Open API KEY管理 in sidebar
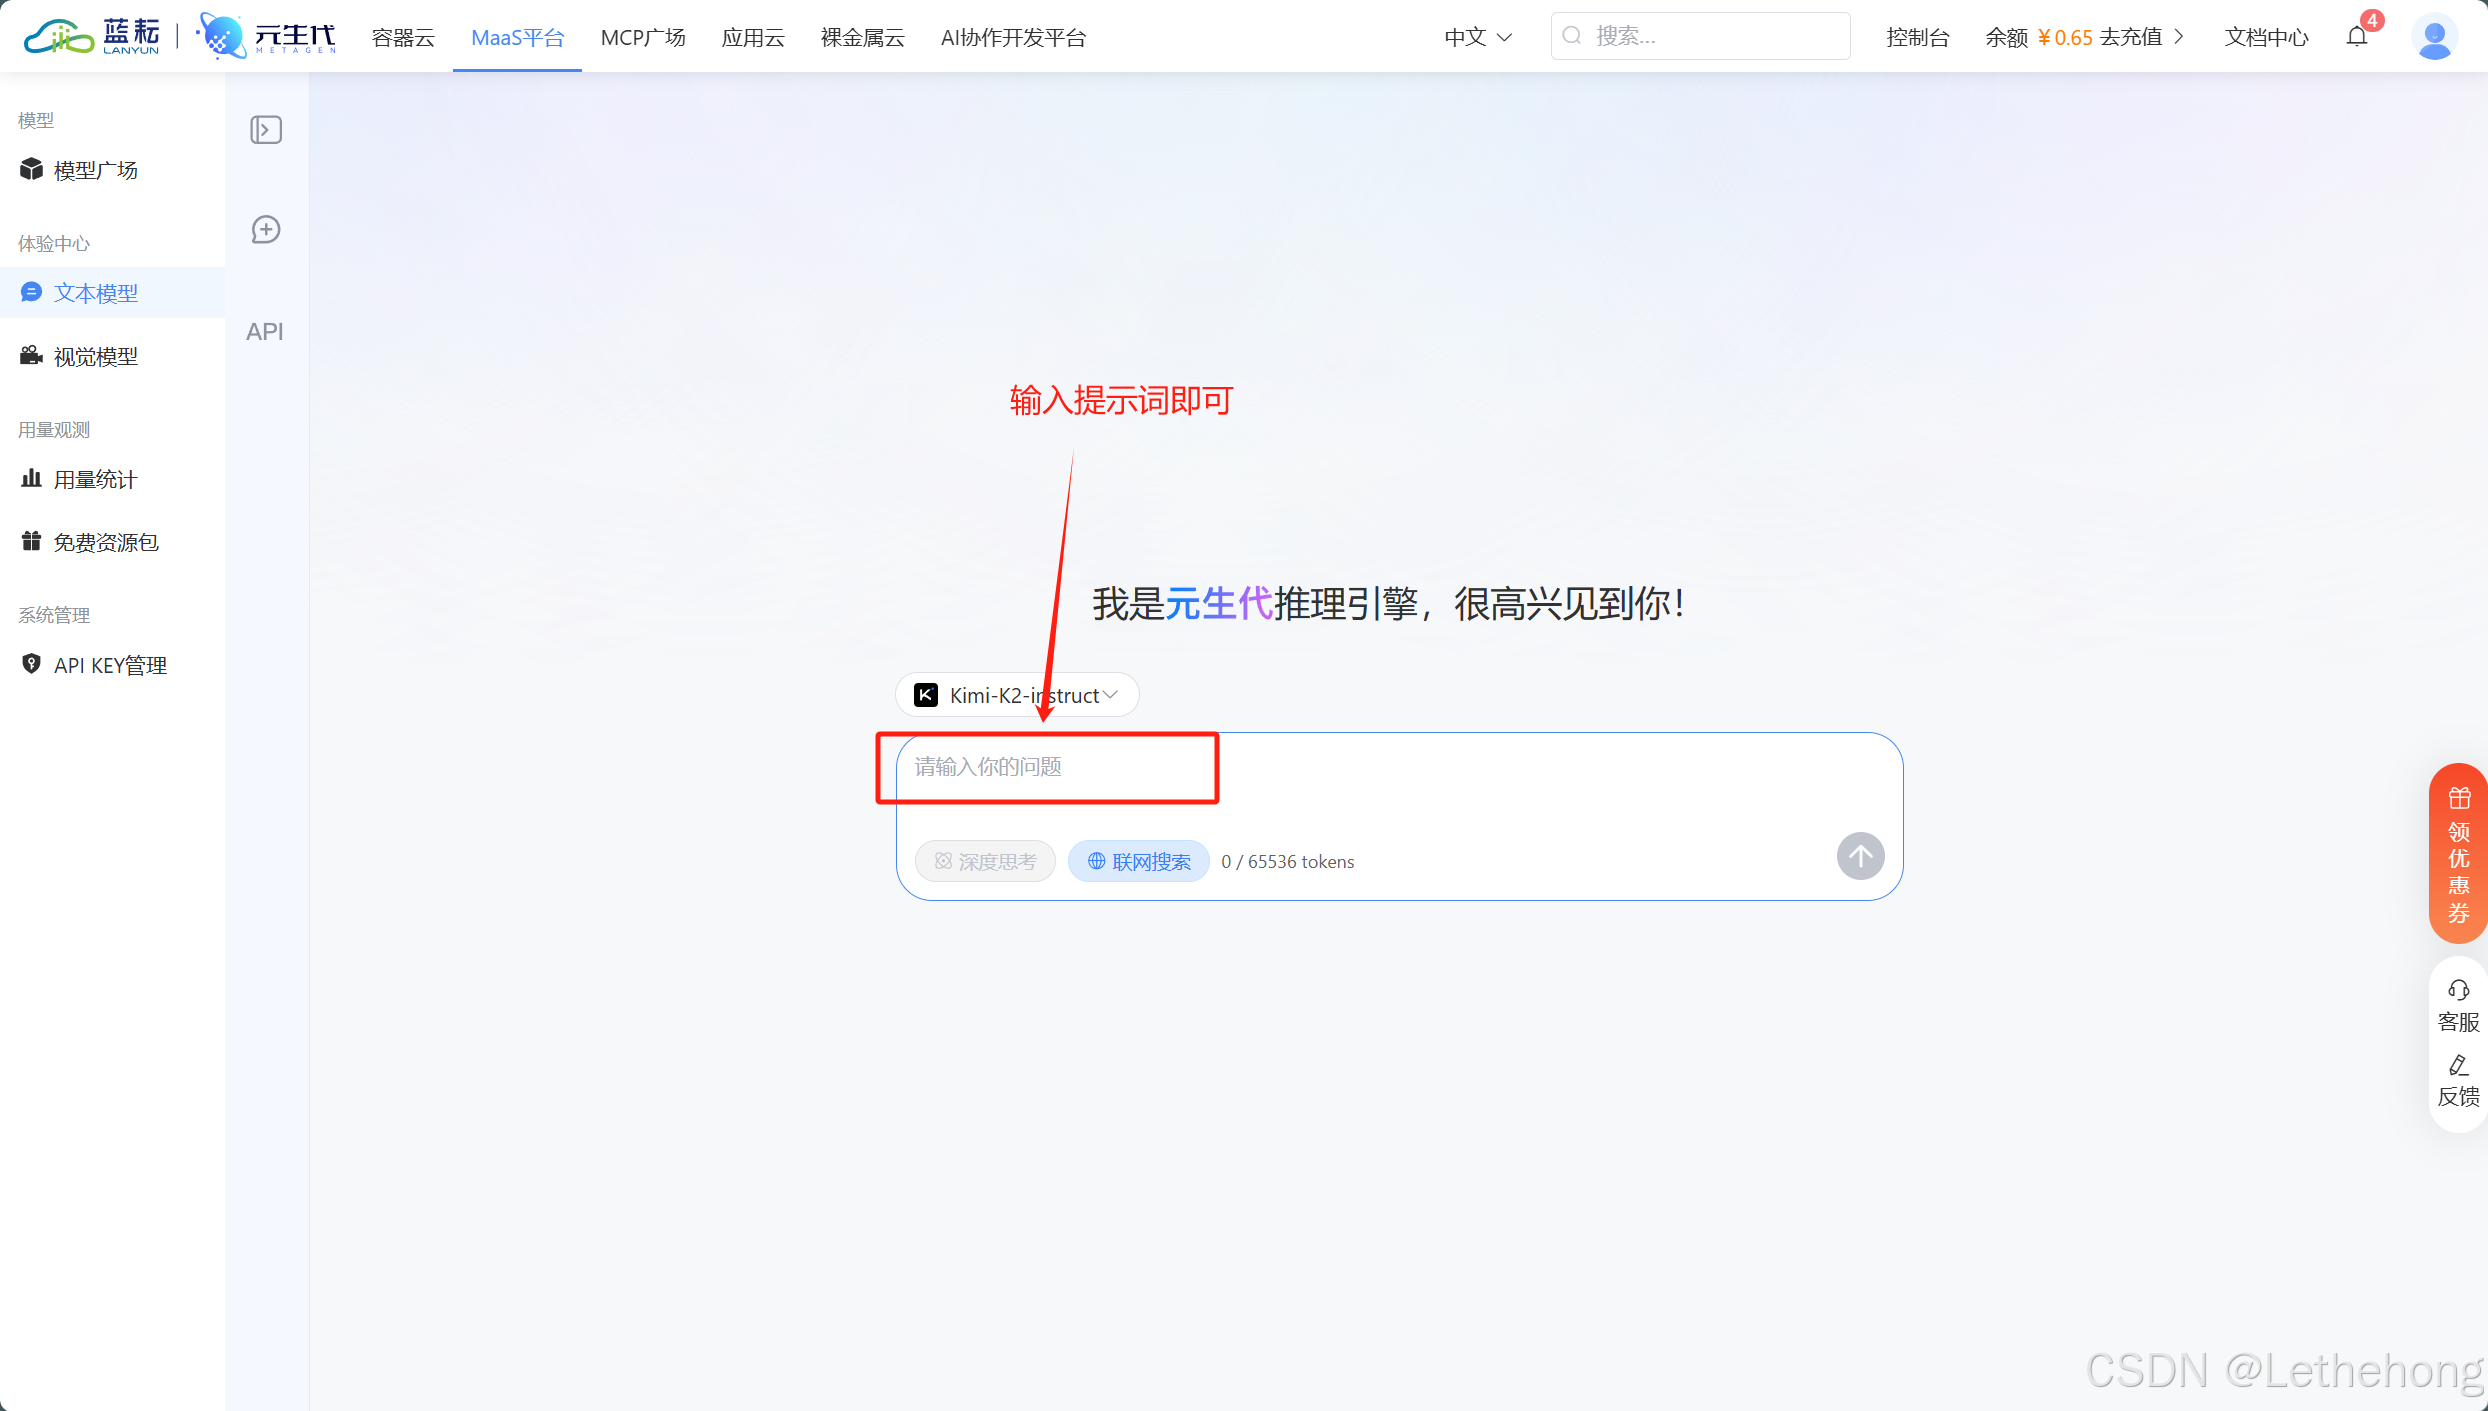This screenshot has width=2488, height=1411. click(112, 665)
